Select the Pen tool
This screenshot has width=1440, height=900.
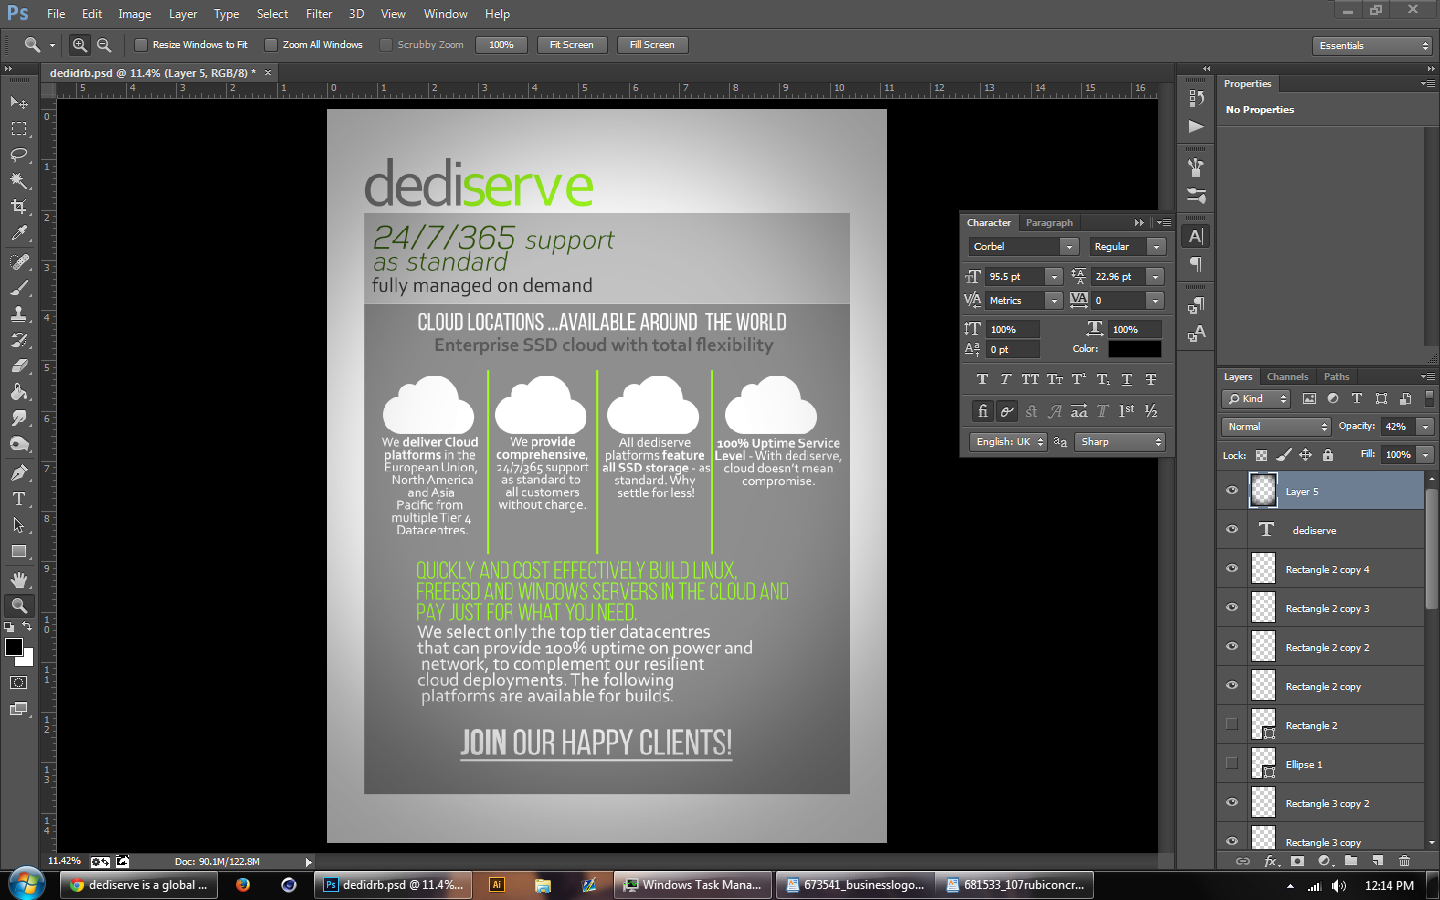click(x=19, y=473)
